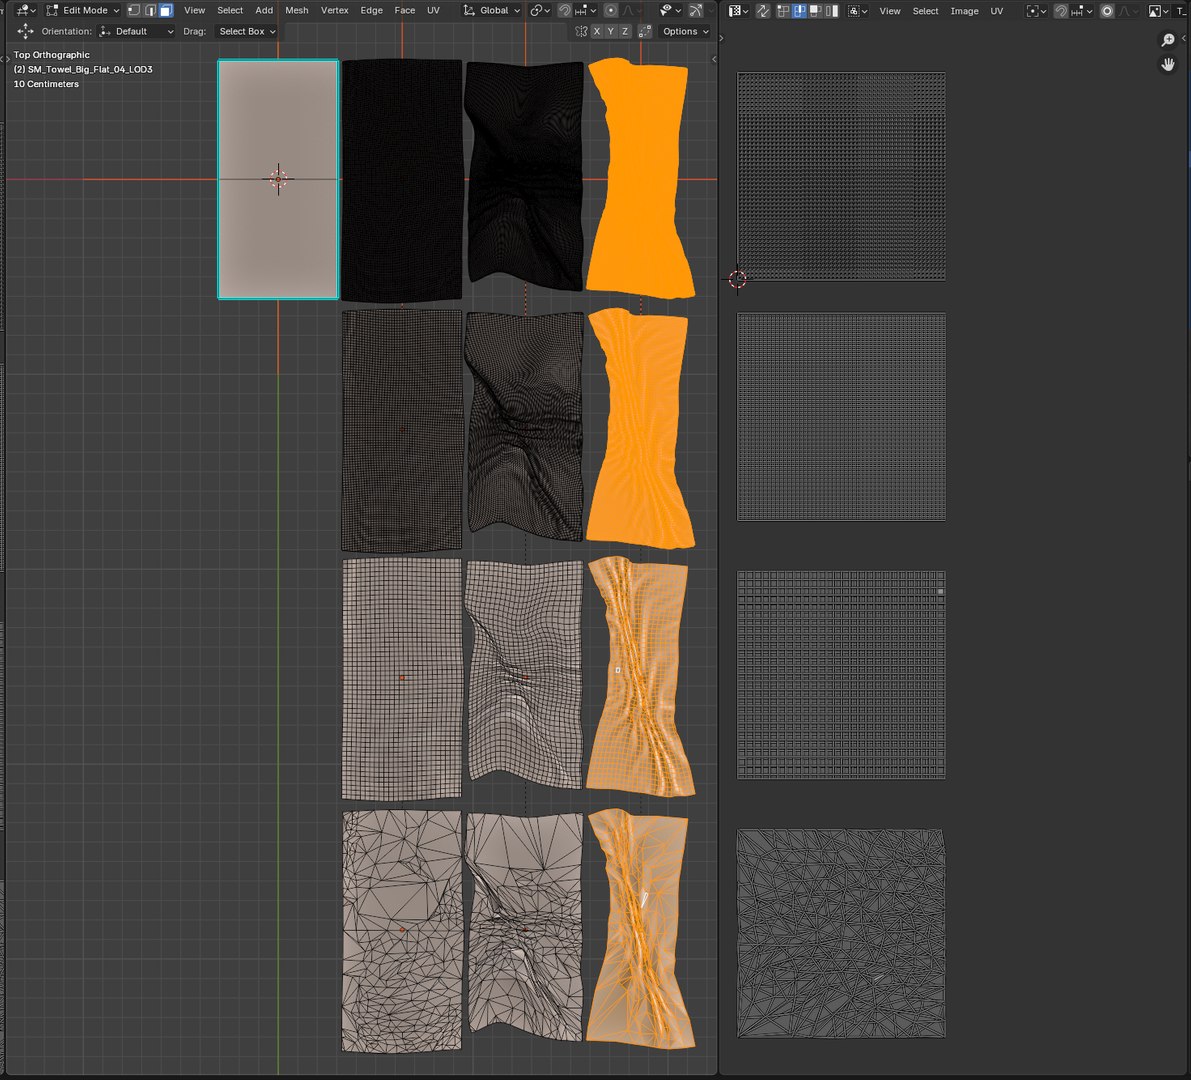The height and width of the screenshot is (1080, 1191).
Task: Click the pan hand gizmo in UV editor
Action: (x=1168, y=65)
